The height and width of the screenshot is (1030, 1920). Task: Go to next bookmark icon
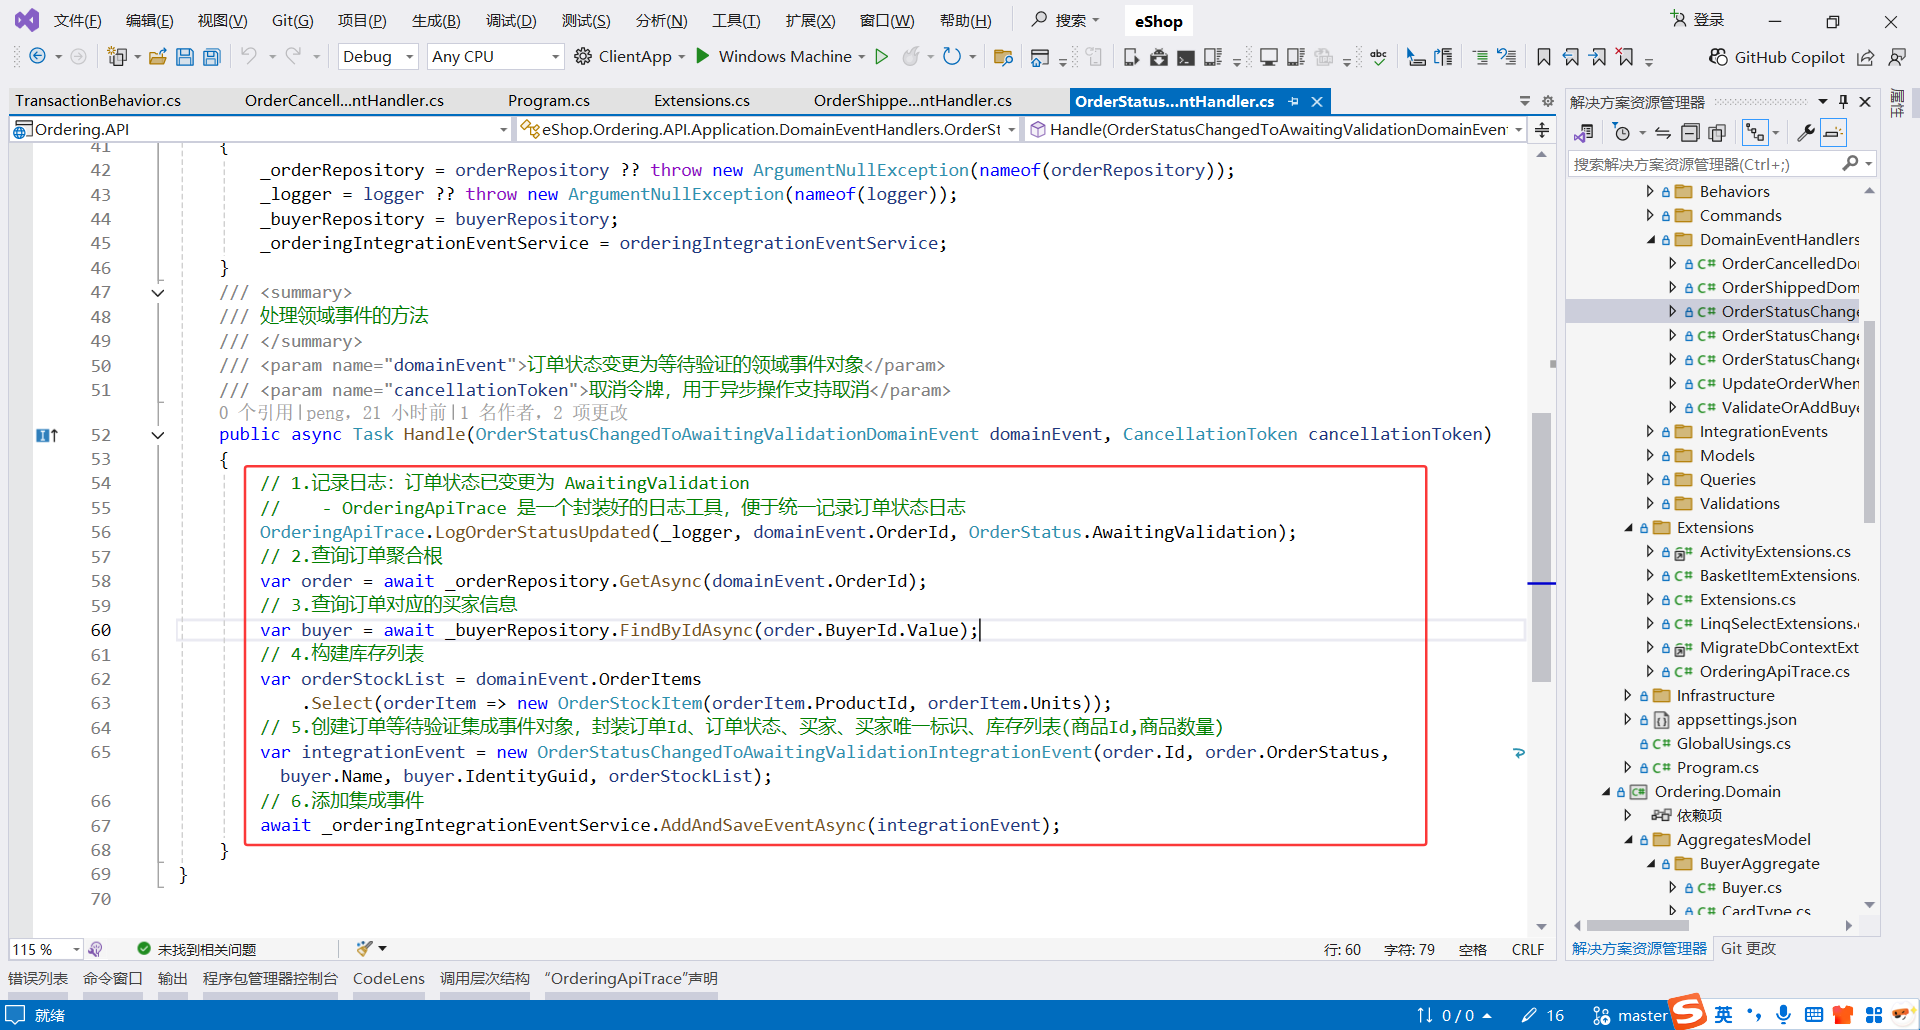tap(1598, 57)
